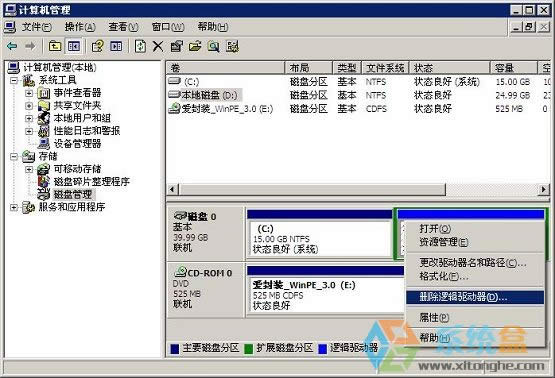
Task: Collapse the 系统工具 tree node
Action: pyautogui.click(x=14, y=80)
